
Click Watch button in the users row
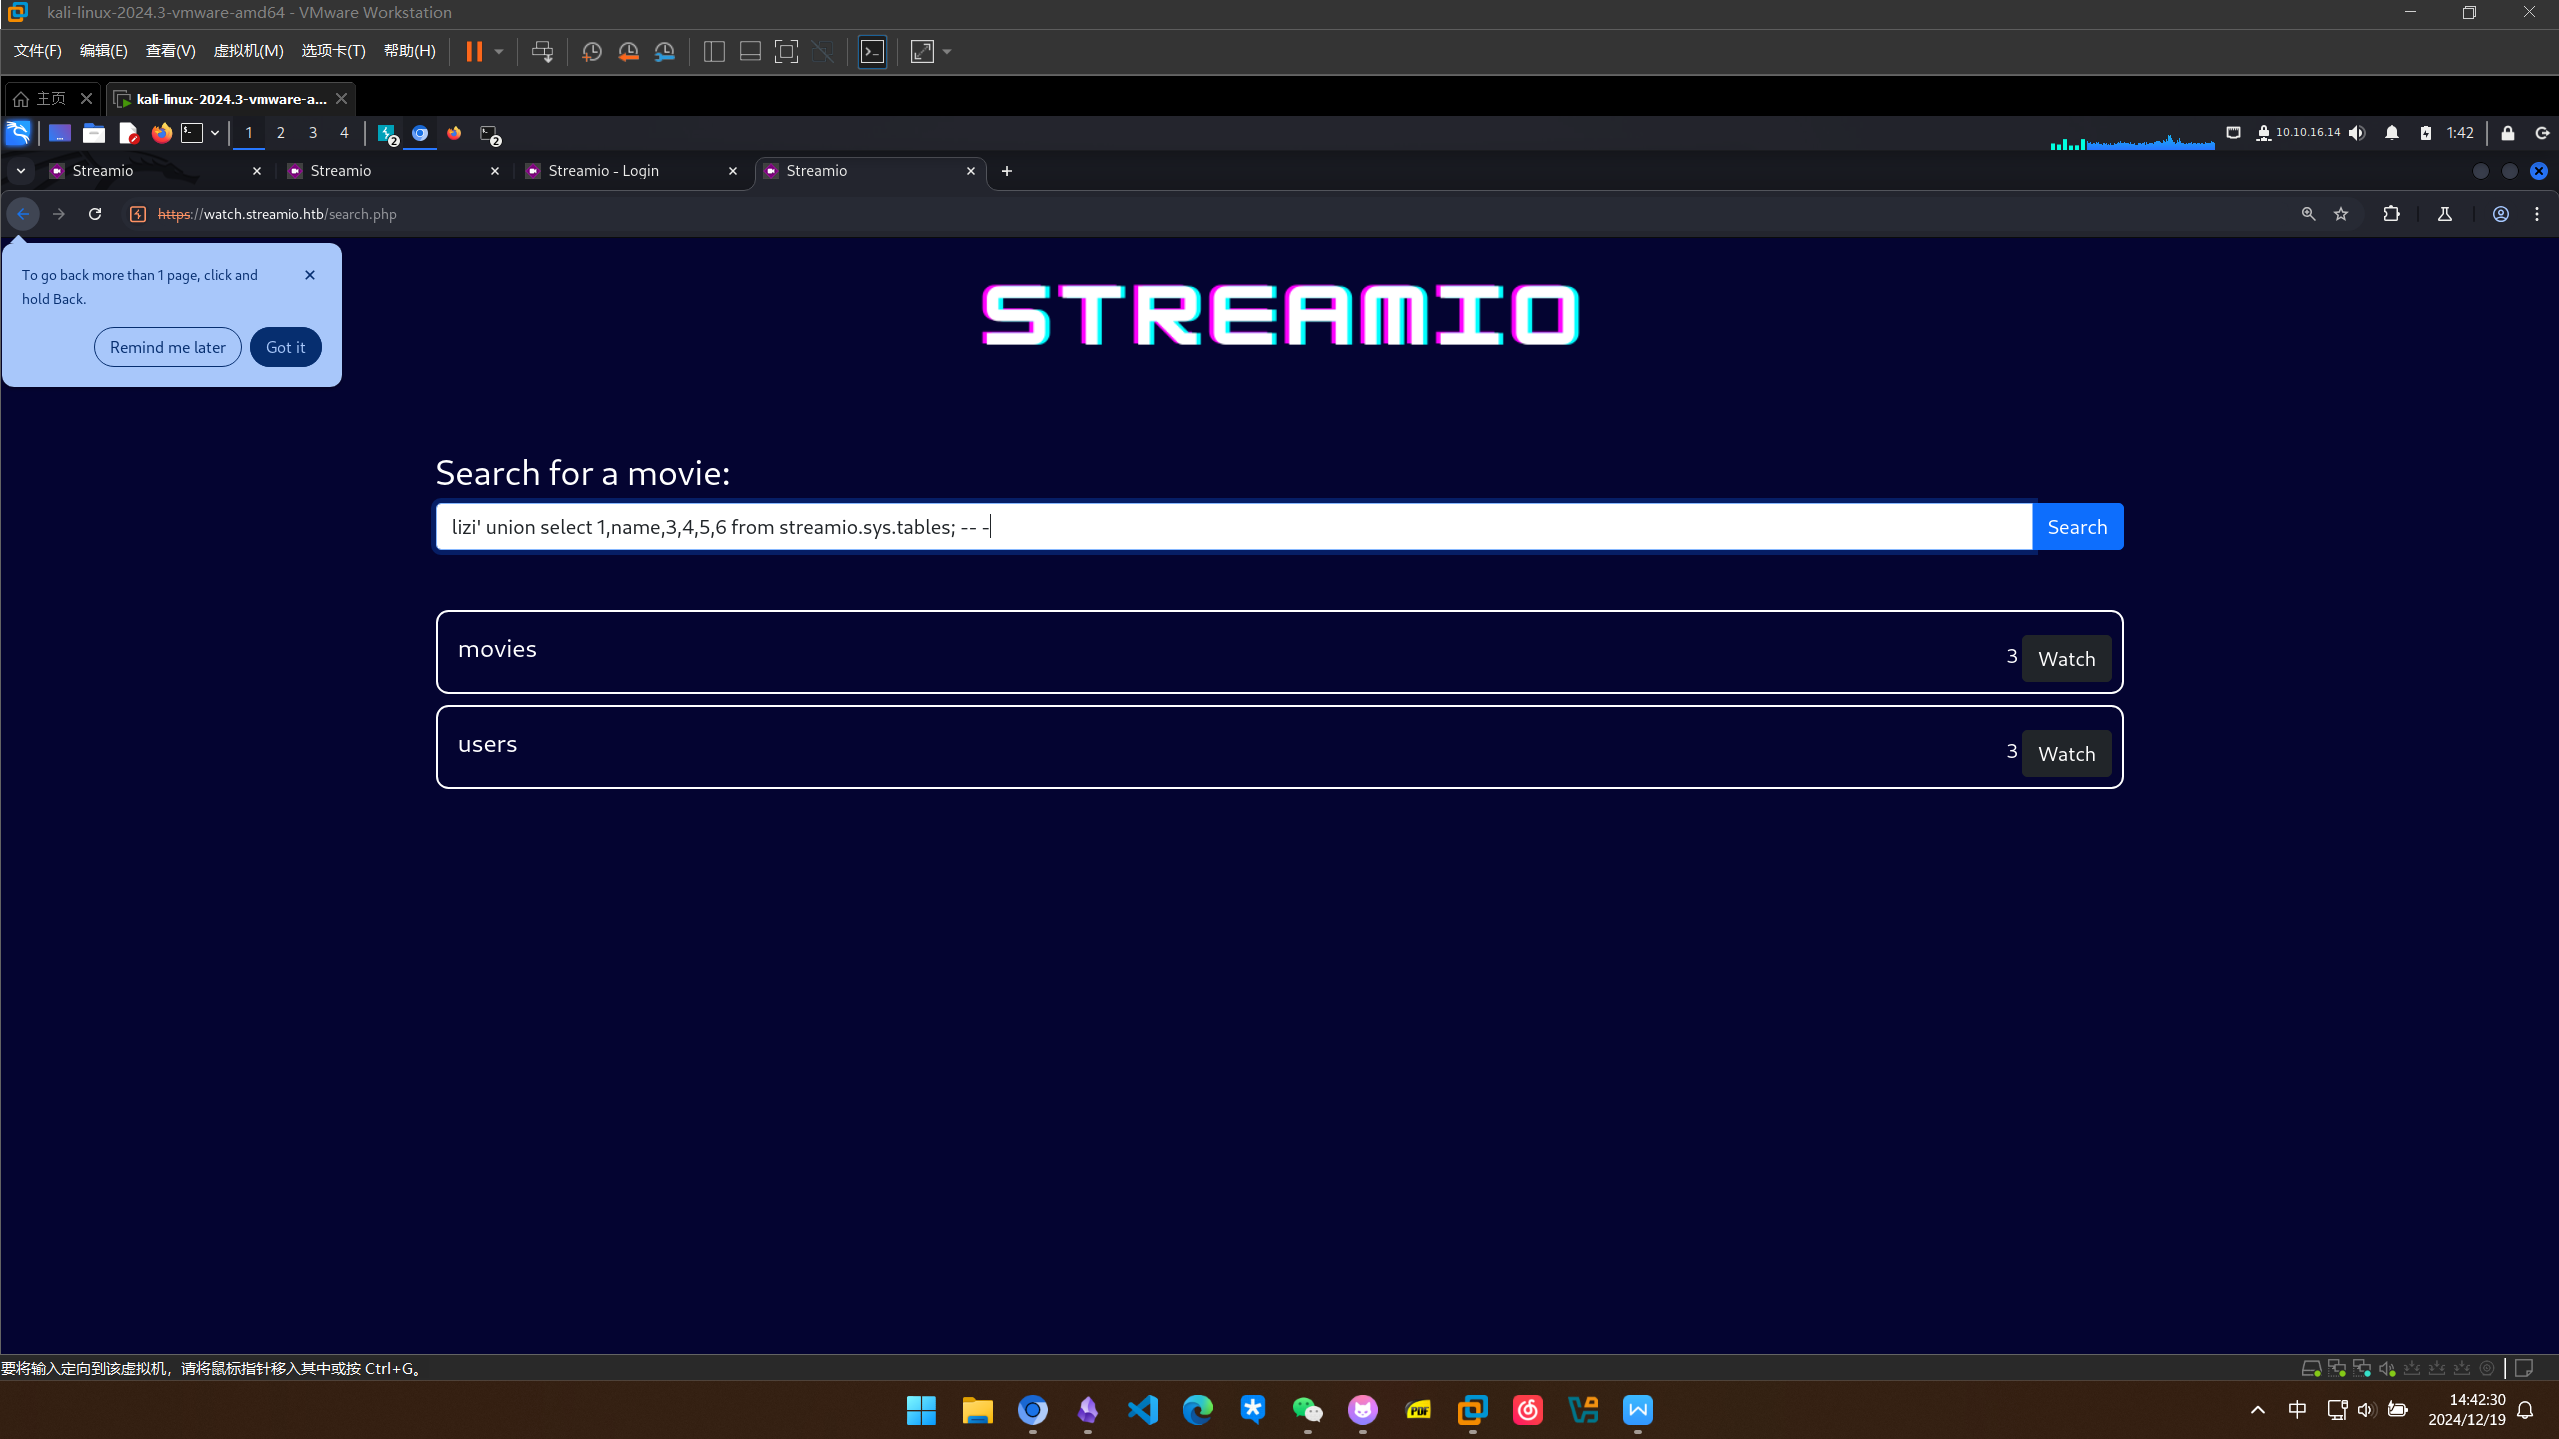pyautogui.click(x=2066, y=754)
